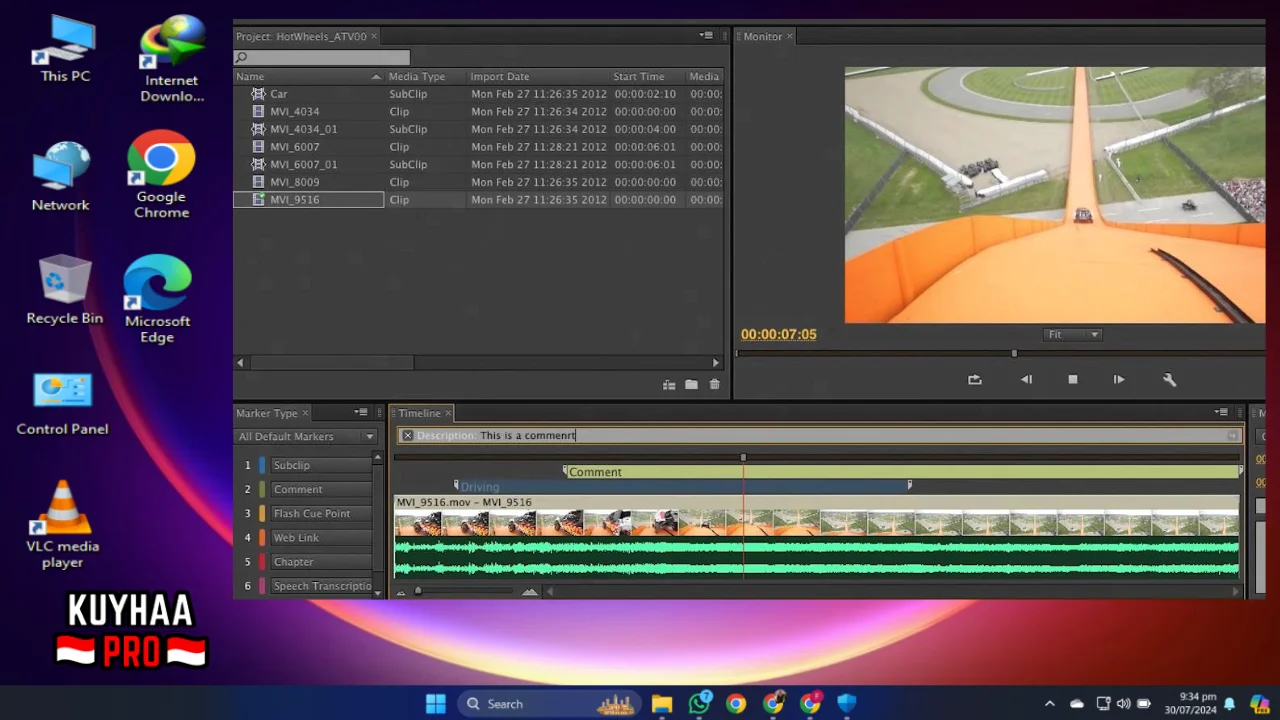Click the Timeline zoom-out mountain icon
Image resolution: width=1280 pixels, height=720 pixels.
pos(401,592)
